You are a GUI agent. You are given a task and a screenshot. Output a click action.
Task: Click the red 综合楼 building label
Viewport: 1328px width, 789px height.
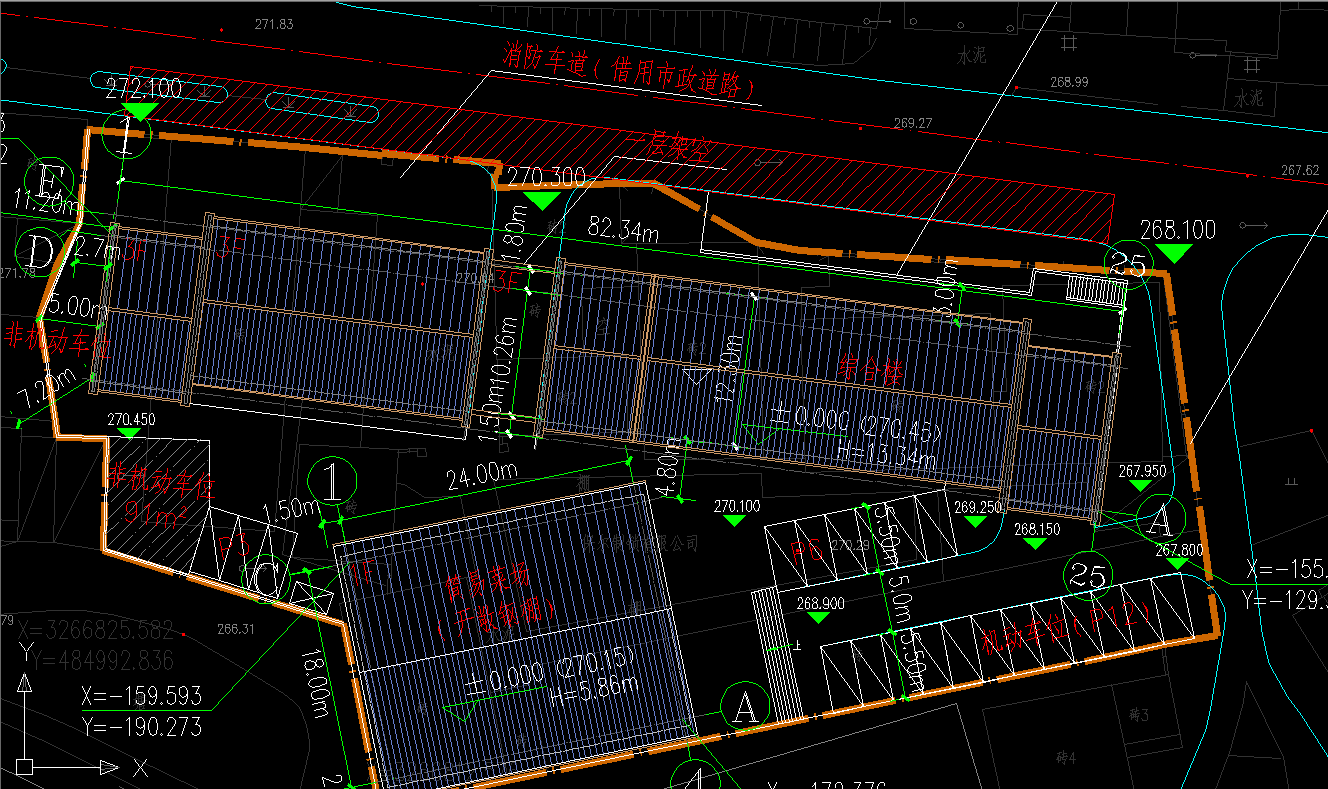tap(870, 372)
